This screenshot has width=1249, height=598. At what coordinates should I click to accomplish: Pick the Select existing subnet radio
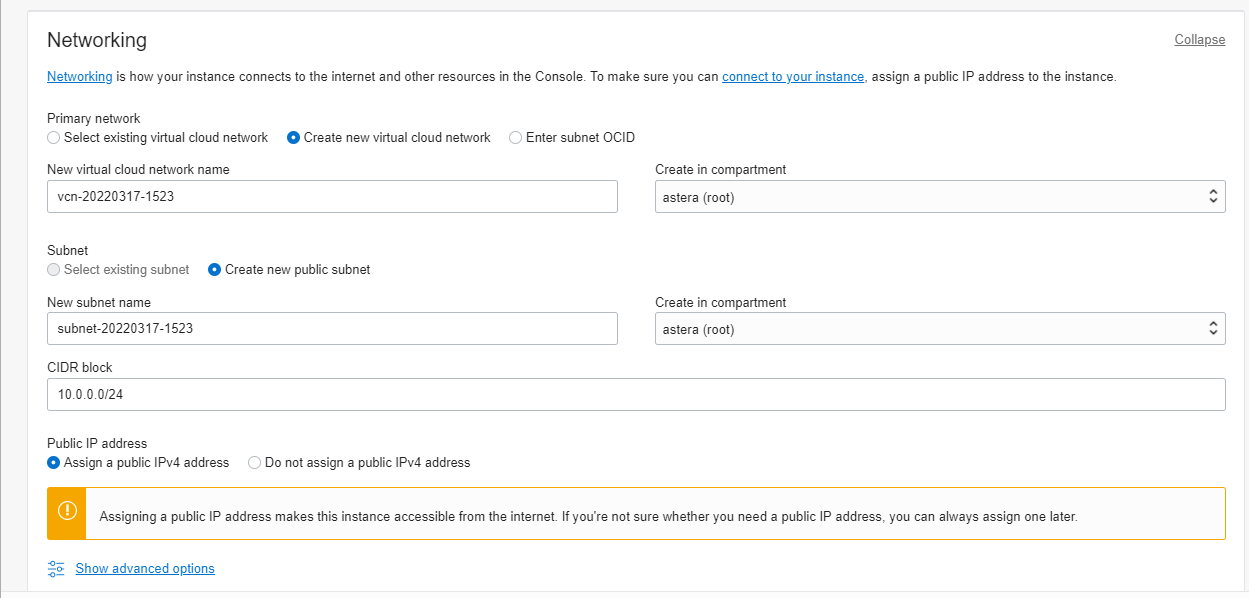click(54, 270)
